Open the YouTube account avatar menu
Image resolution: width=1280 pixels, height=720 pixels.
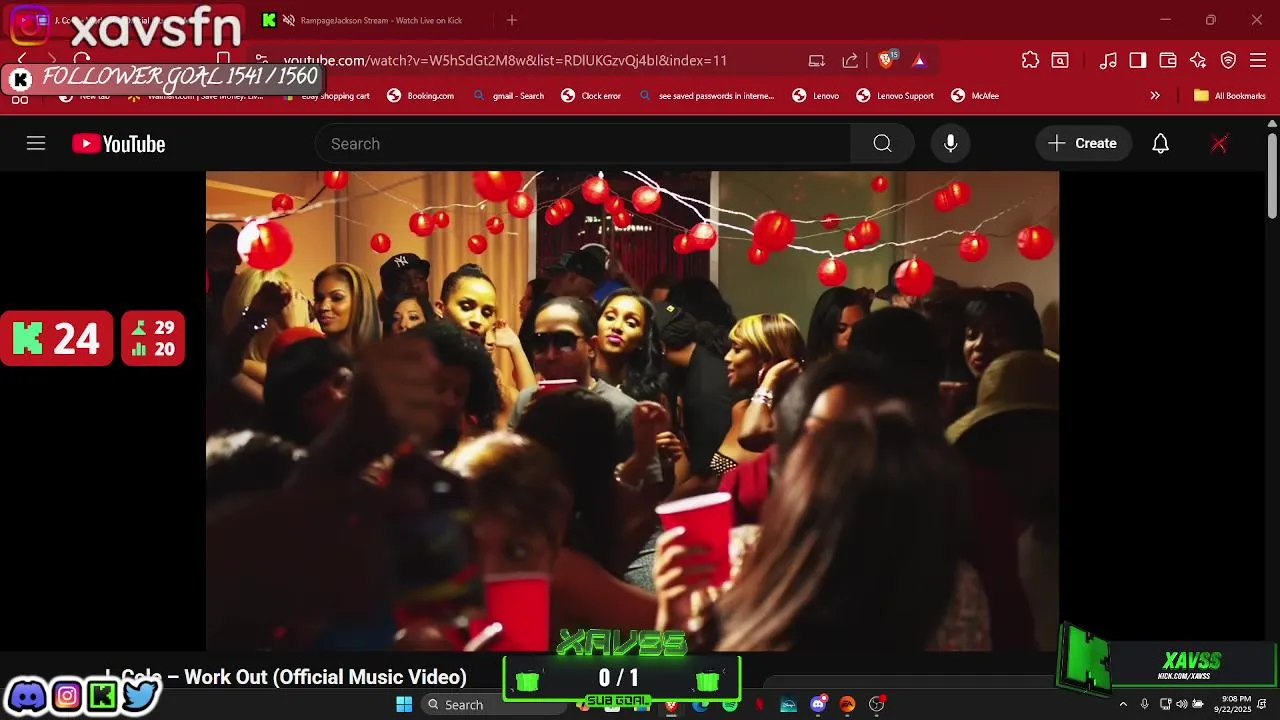coord(1219,144)
